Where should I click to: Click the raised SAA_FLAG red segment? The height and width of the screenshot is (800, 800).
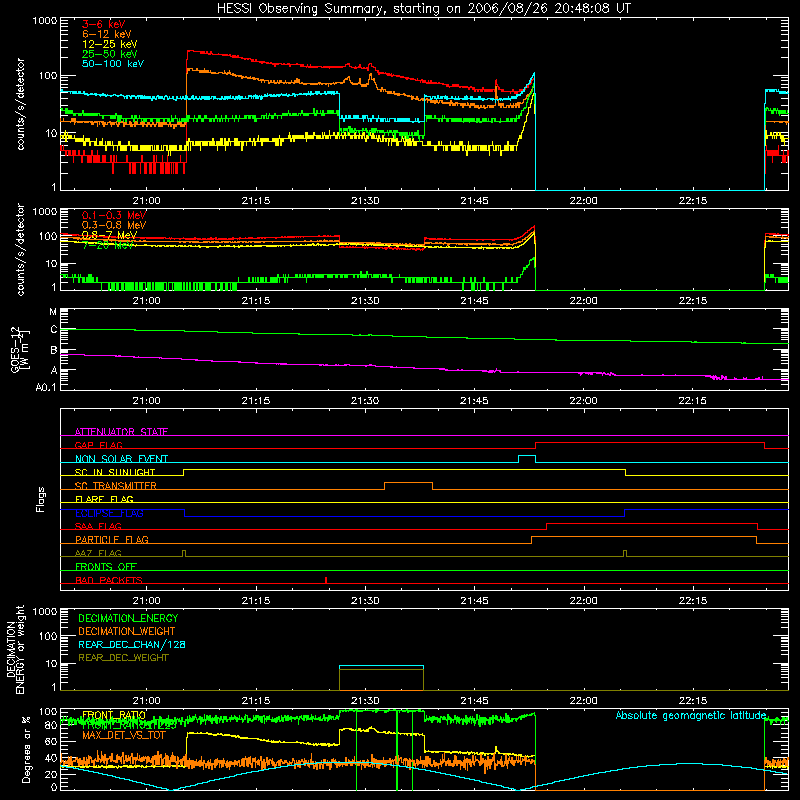pyautogui.click(x=652, y=523)
